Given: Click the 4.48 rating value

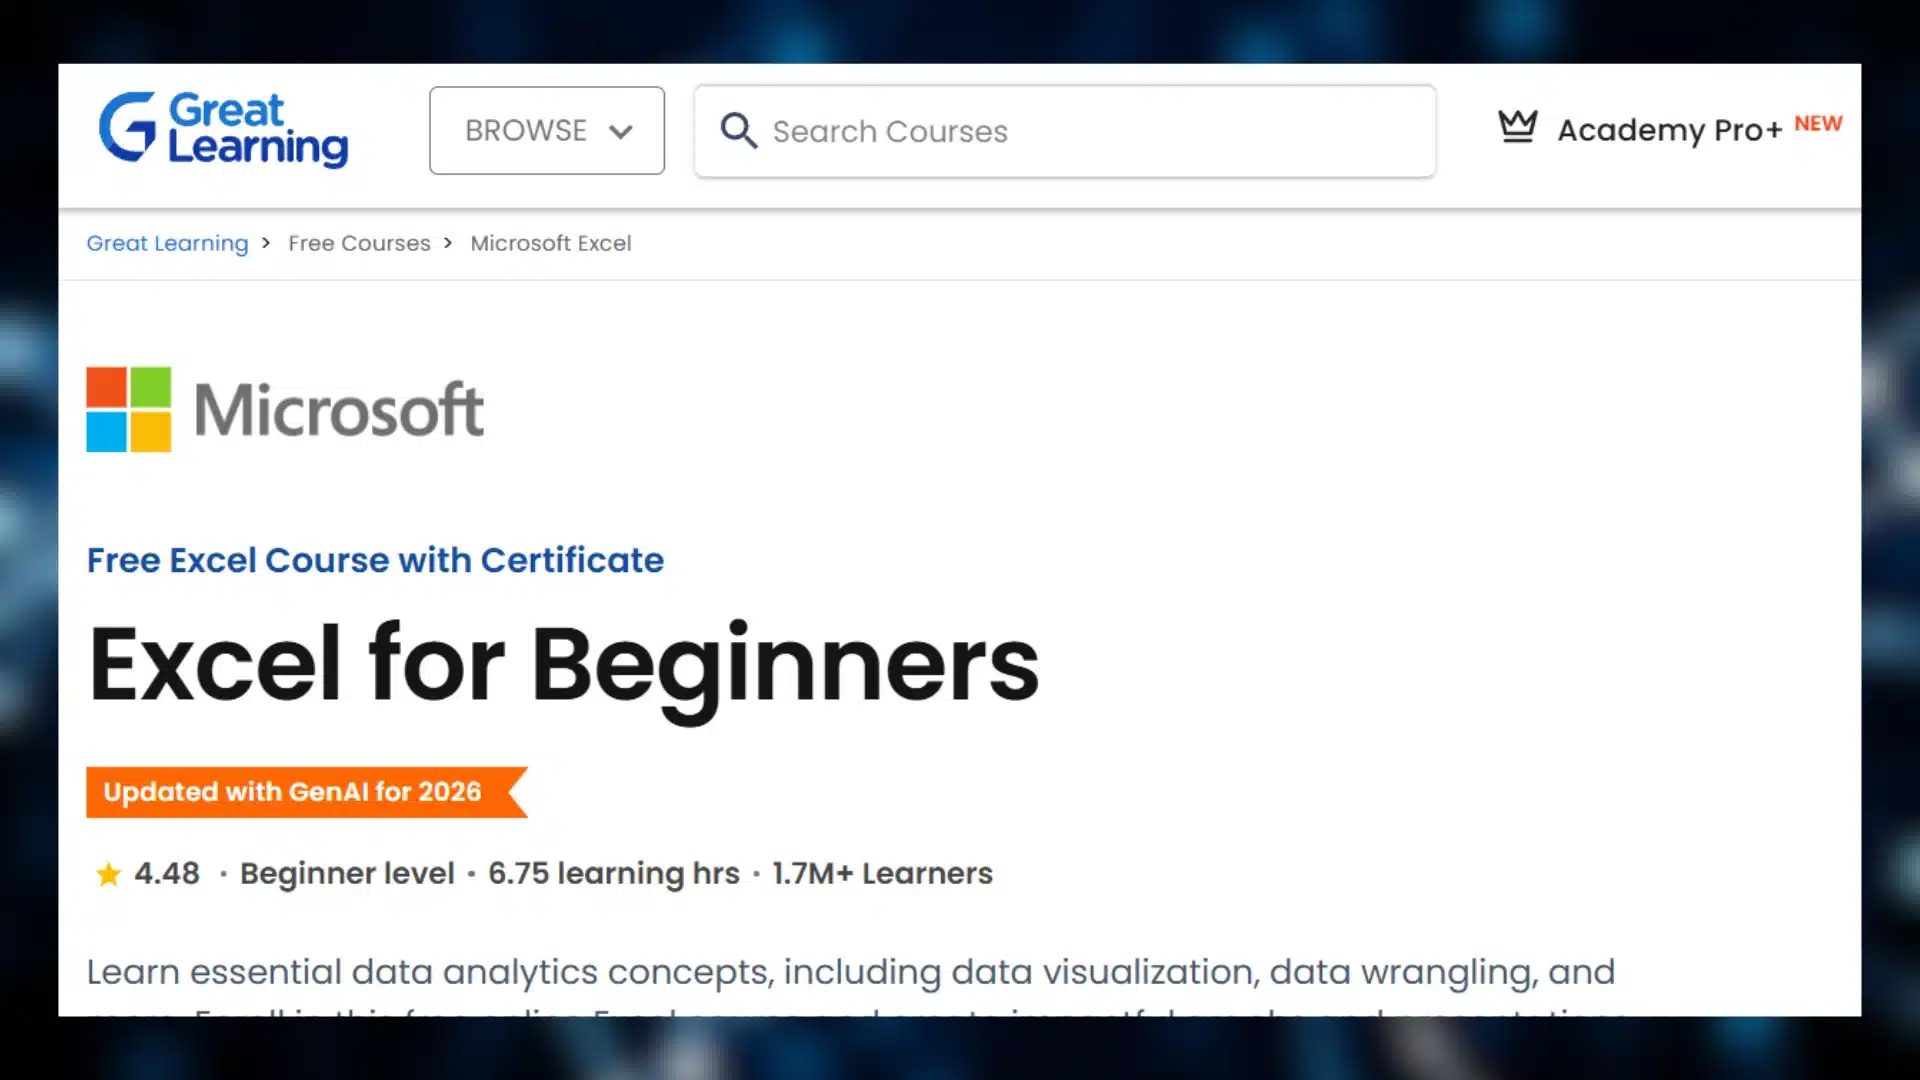Looking at the screenshot, I should tap(167, 873).
